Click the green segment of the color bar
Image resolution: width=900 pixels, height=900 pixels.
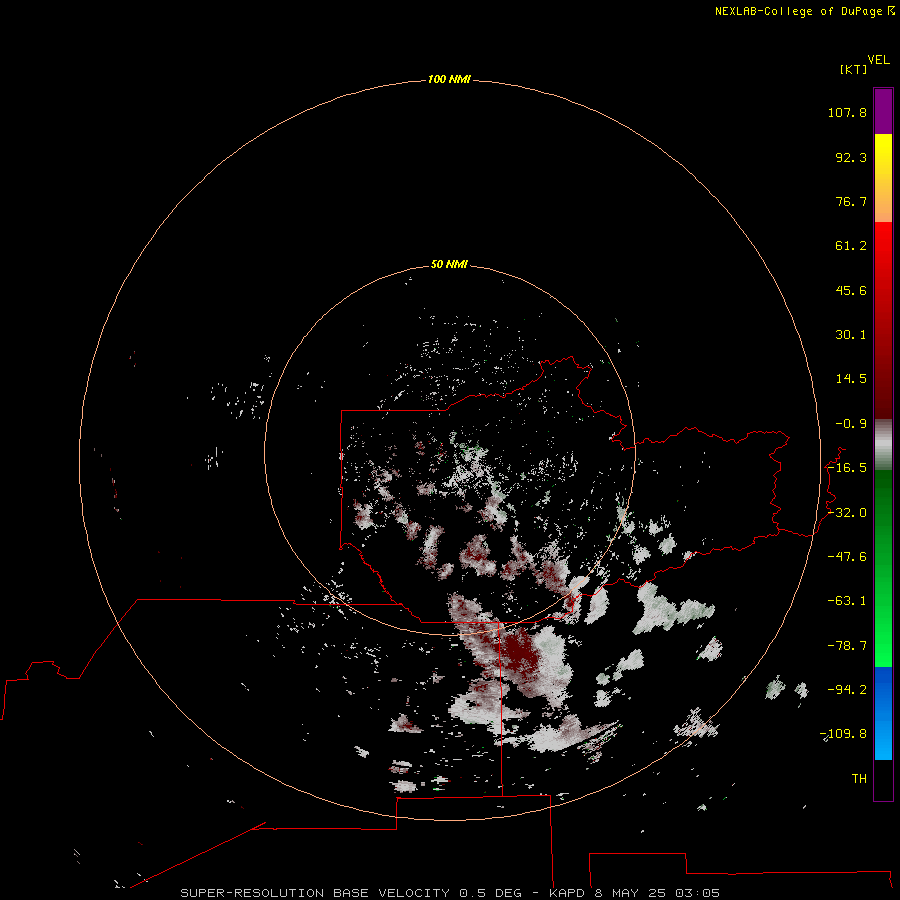pyautogui.click(x=883, y=568)
